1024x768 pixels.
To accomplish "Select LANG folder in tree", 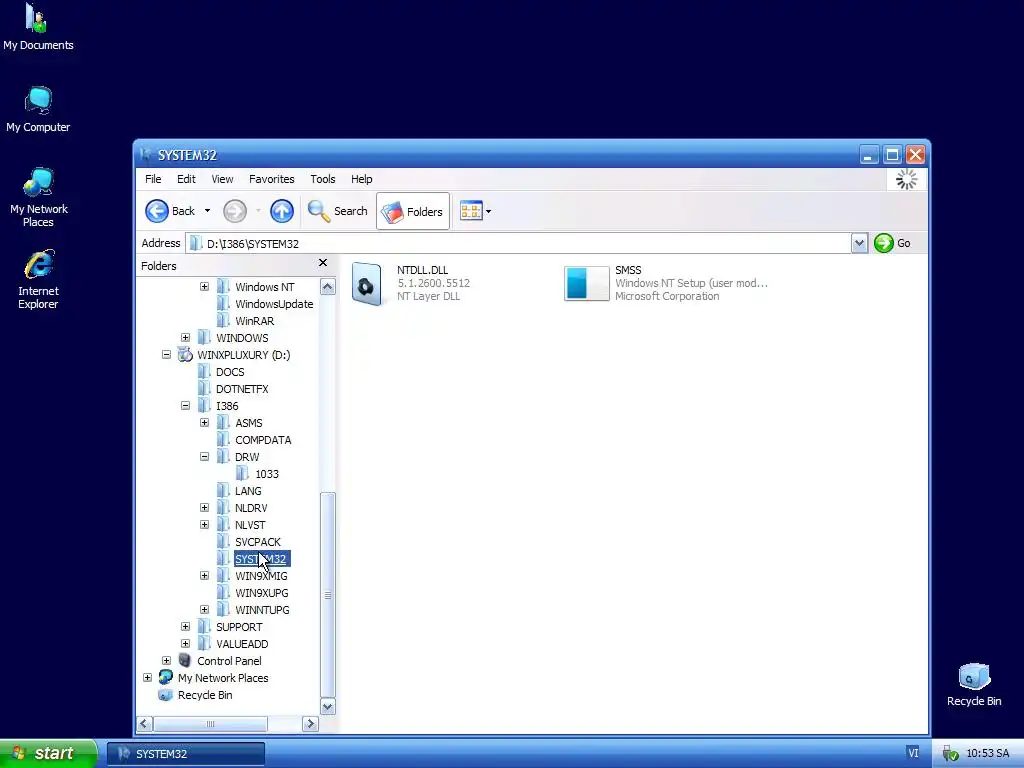I will pos(248,491).
